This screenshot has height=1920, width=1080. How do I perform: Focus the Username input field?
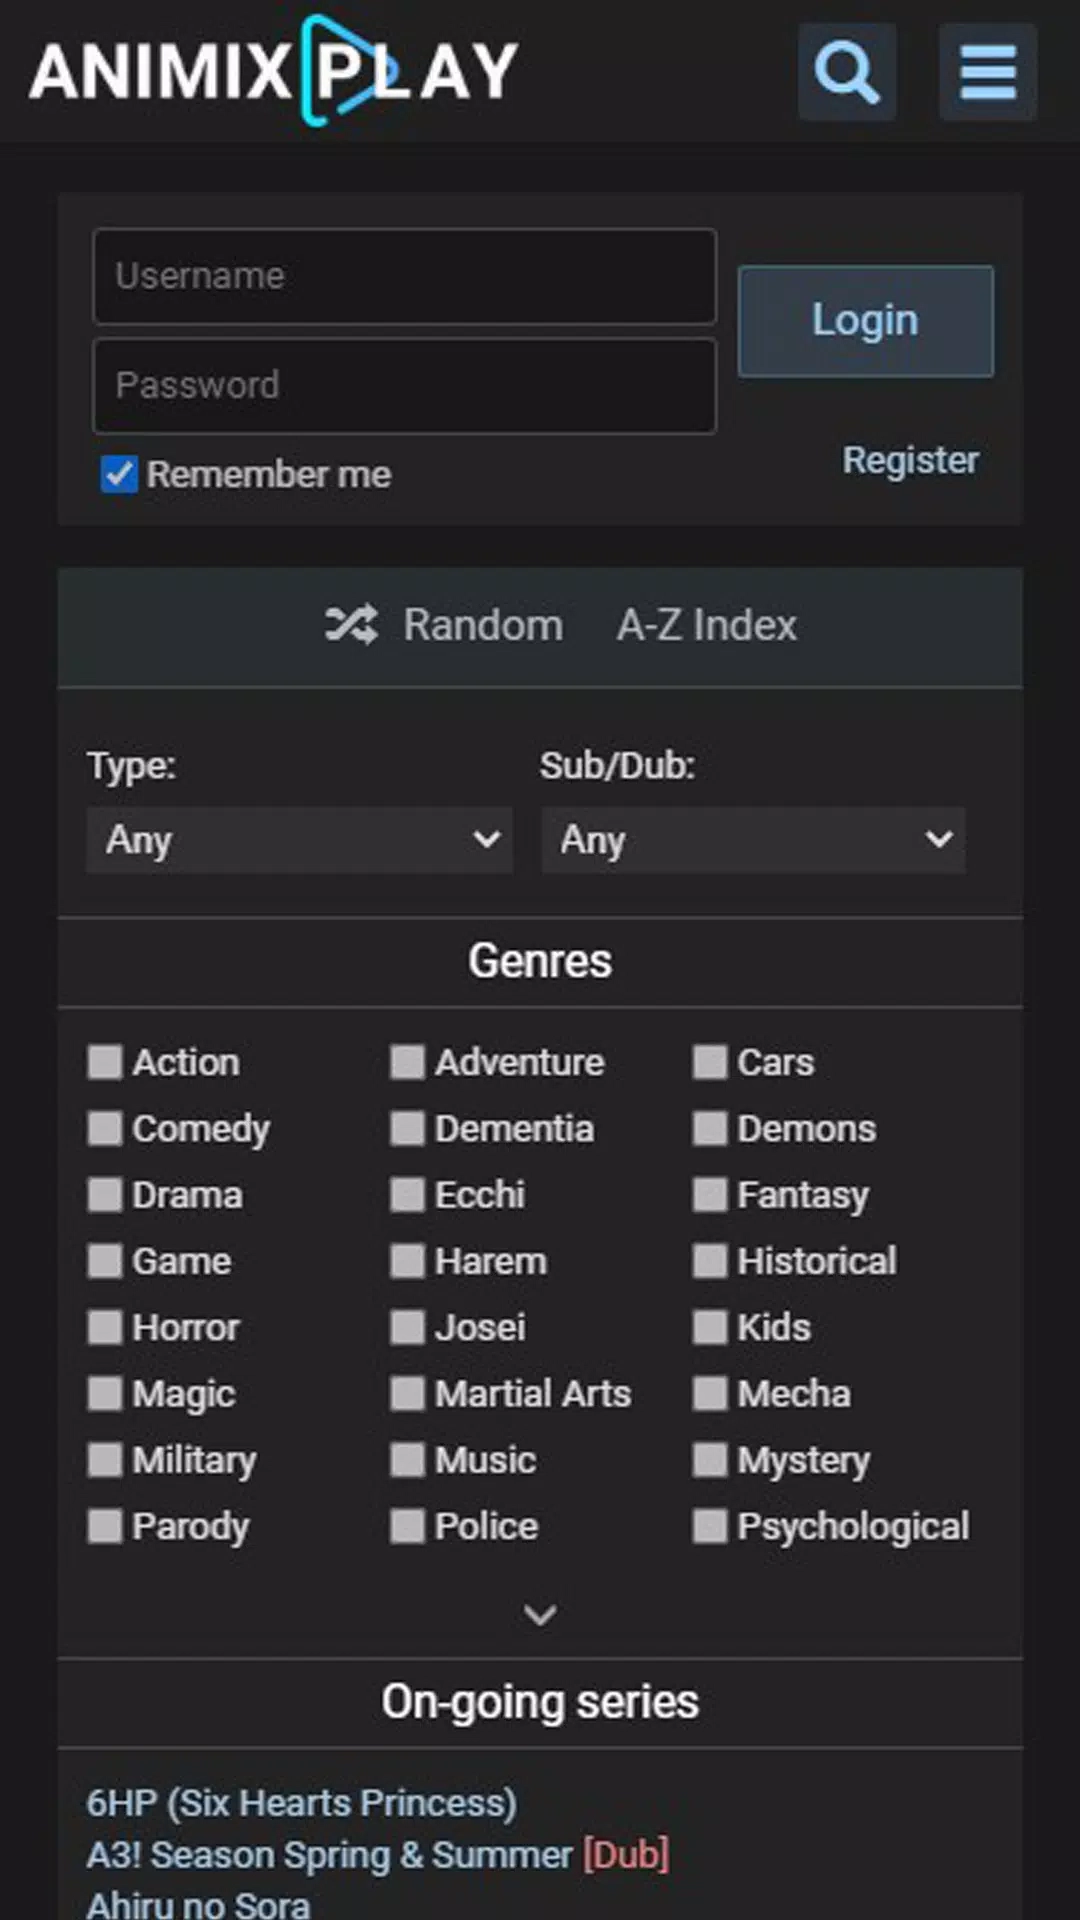404,276
